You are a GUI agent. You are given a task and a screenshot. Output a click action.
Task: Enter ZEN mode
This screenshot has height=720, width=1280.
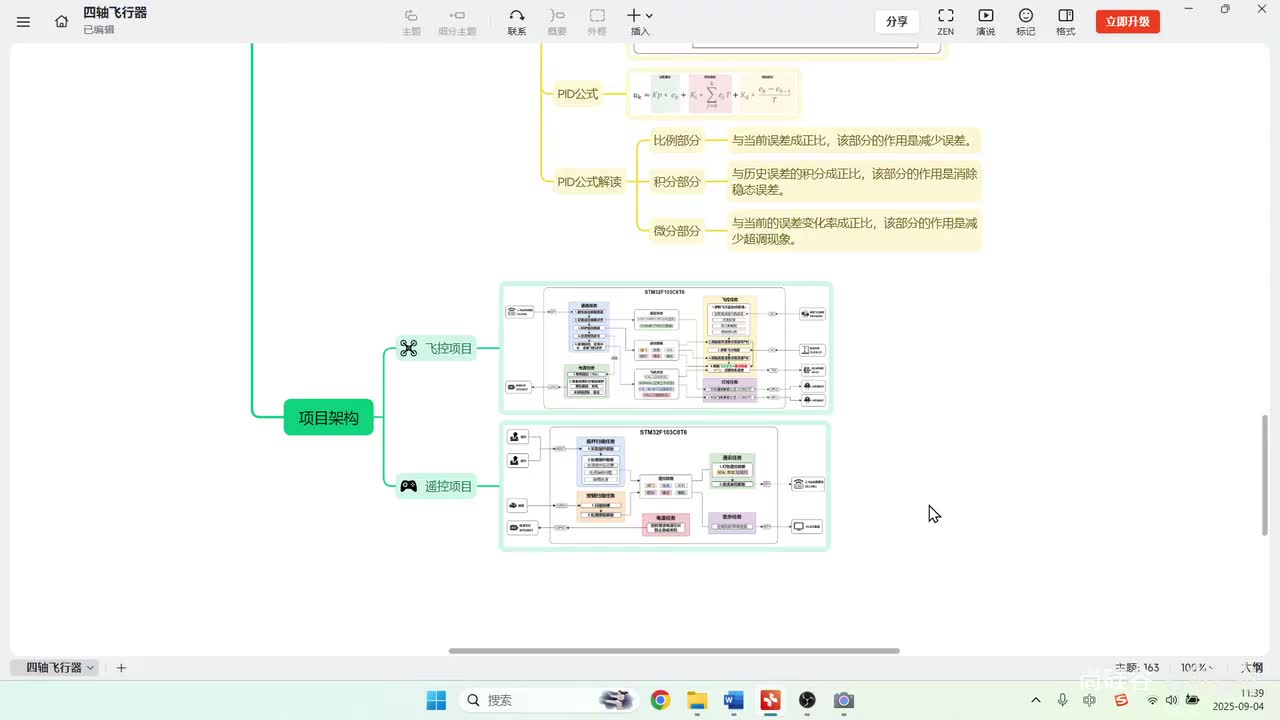945,21
